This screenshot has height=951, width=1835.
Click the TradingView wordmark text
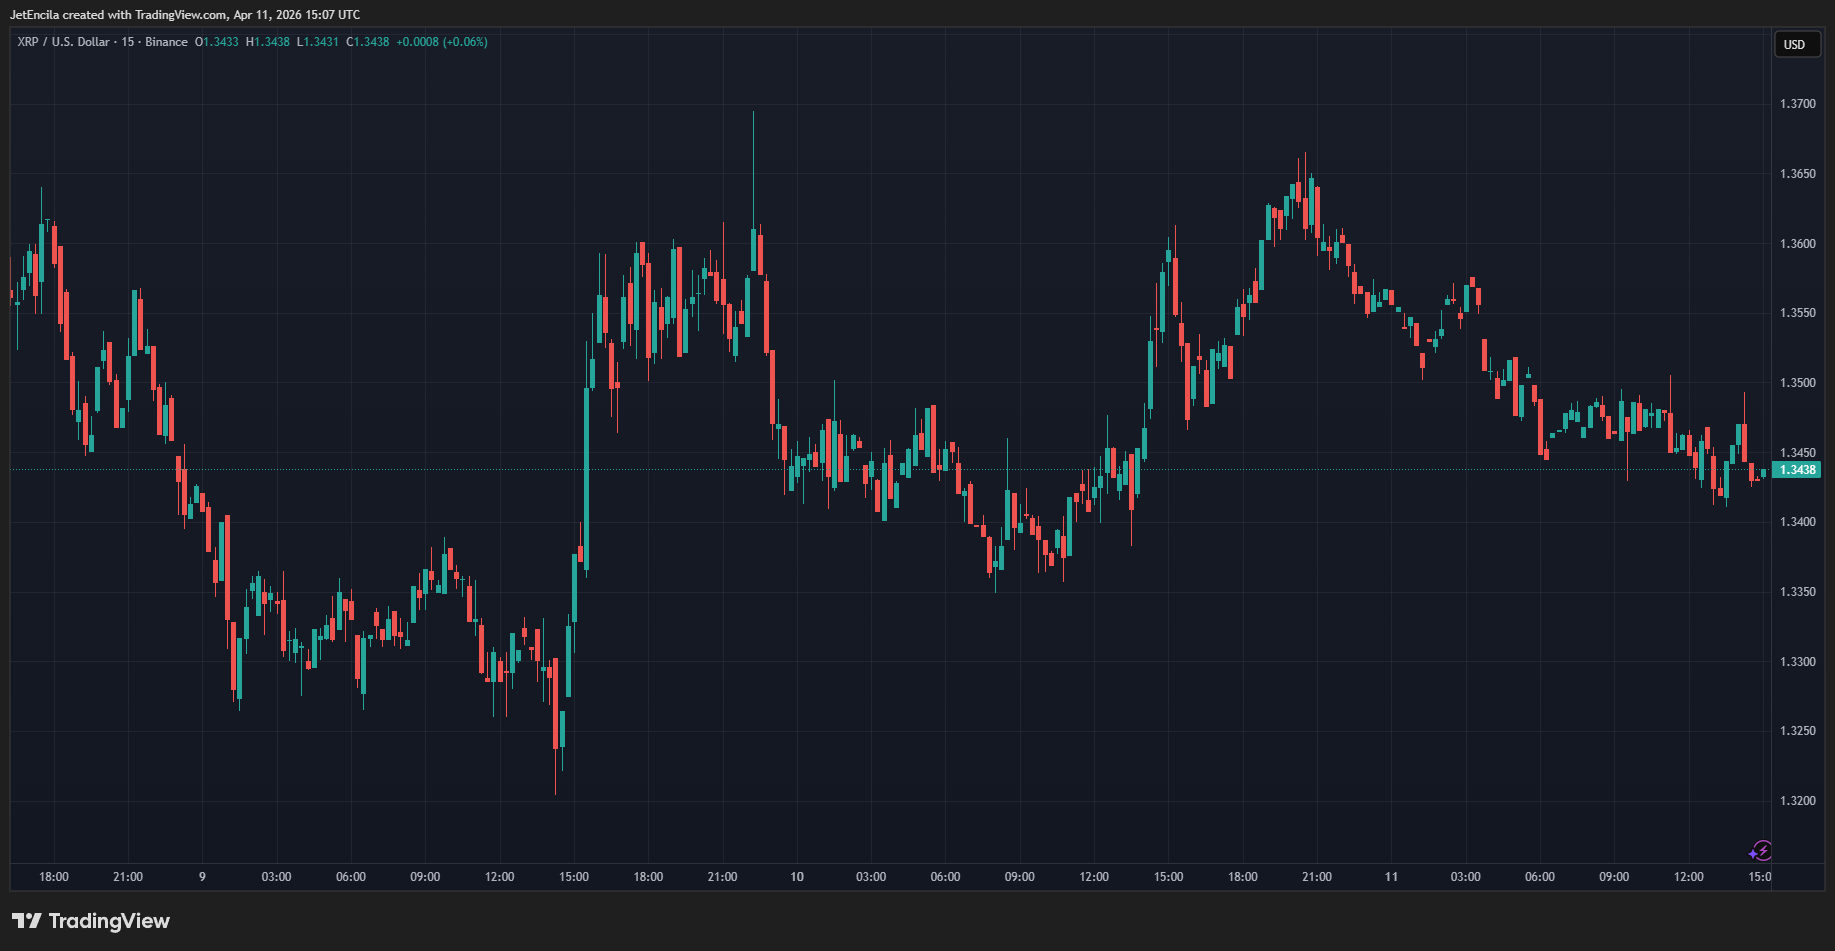(x=109, y=921)
